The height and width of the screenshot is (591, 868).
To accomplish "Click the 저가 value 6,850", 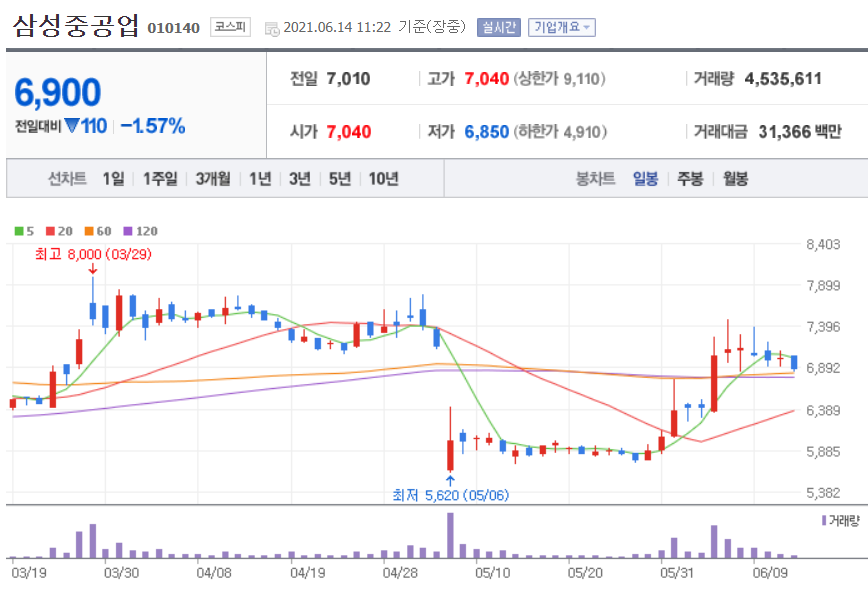I will coord(487,132).
